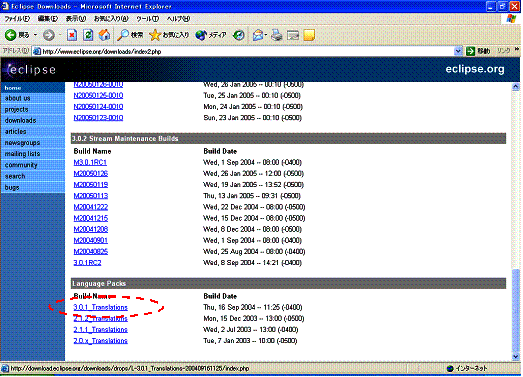The height and width of the screenshot is (377, 523).
Task: Open the Favorites star button
Action: tap(169, 35)
